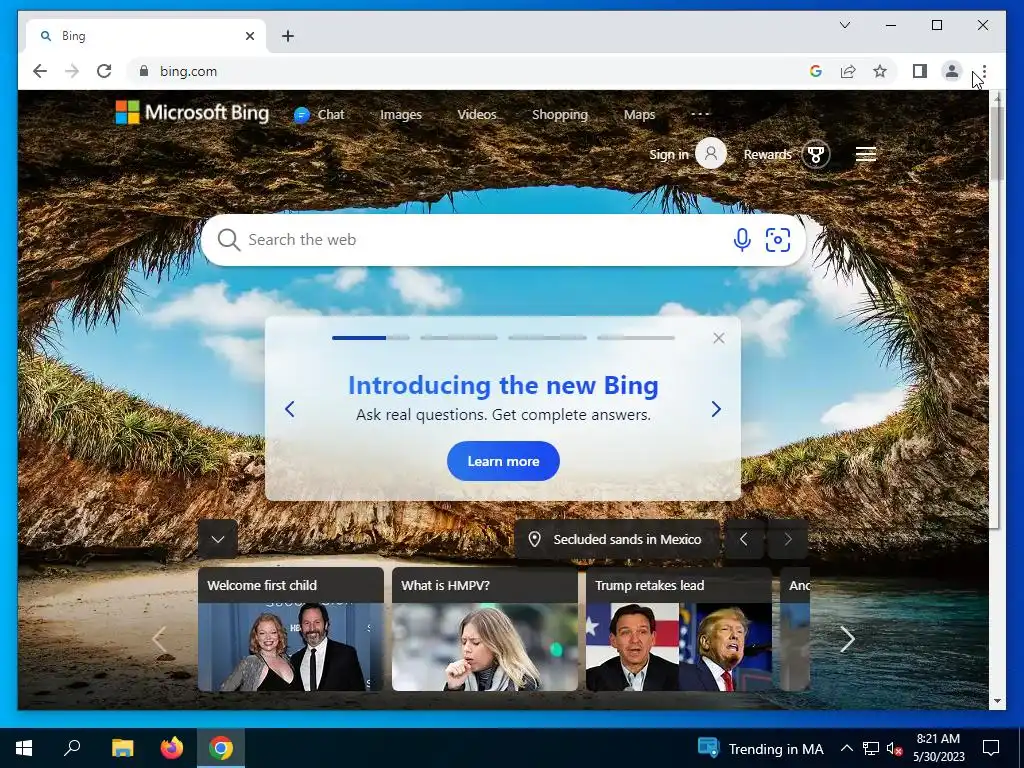Click the Sign in avatar icon
Image resolution: width=1024 pixels, height=768 pixels.
click(711, 154)
